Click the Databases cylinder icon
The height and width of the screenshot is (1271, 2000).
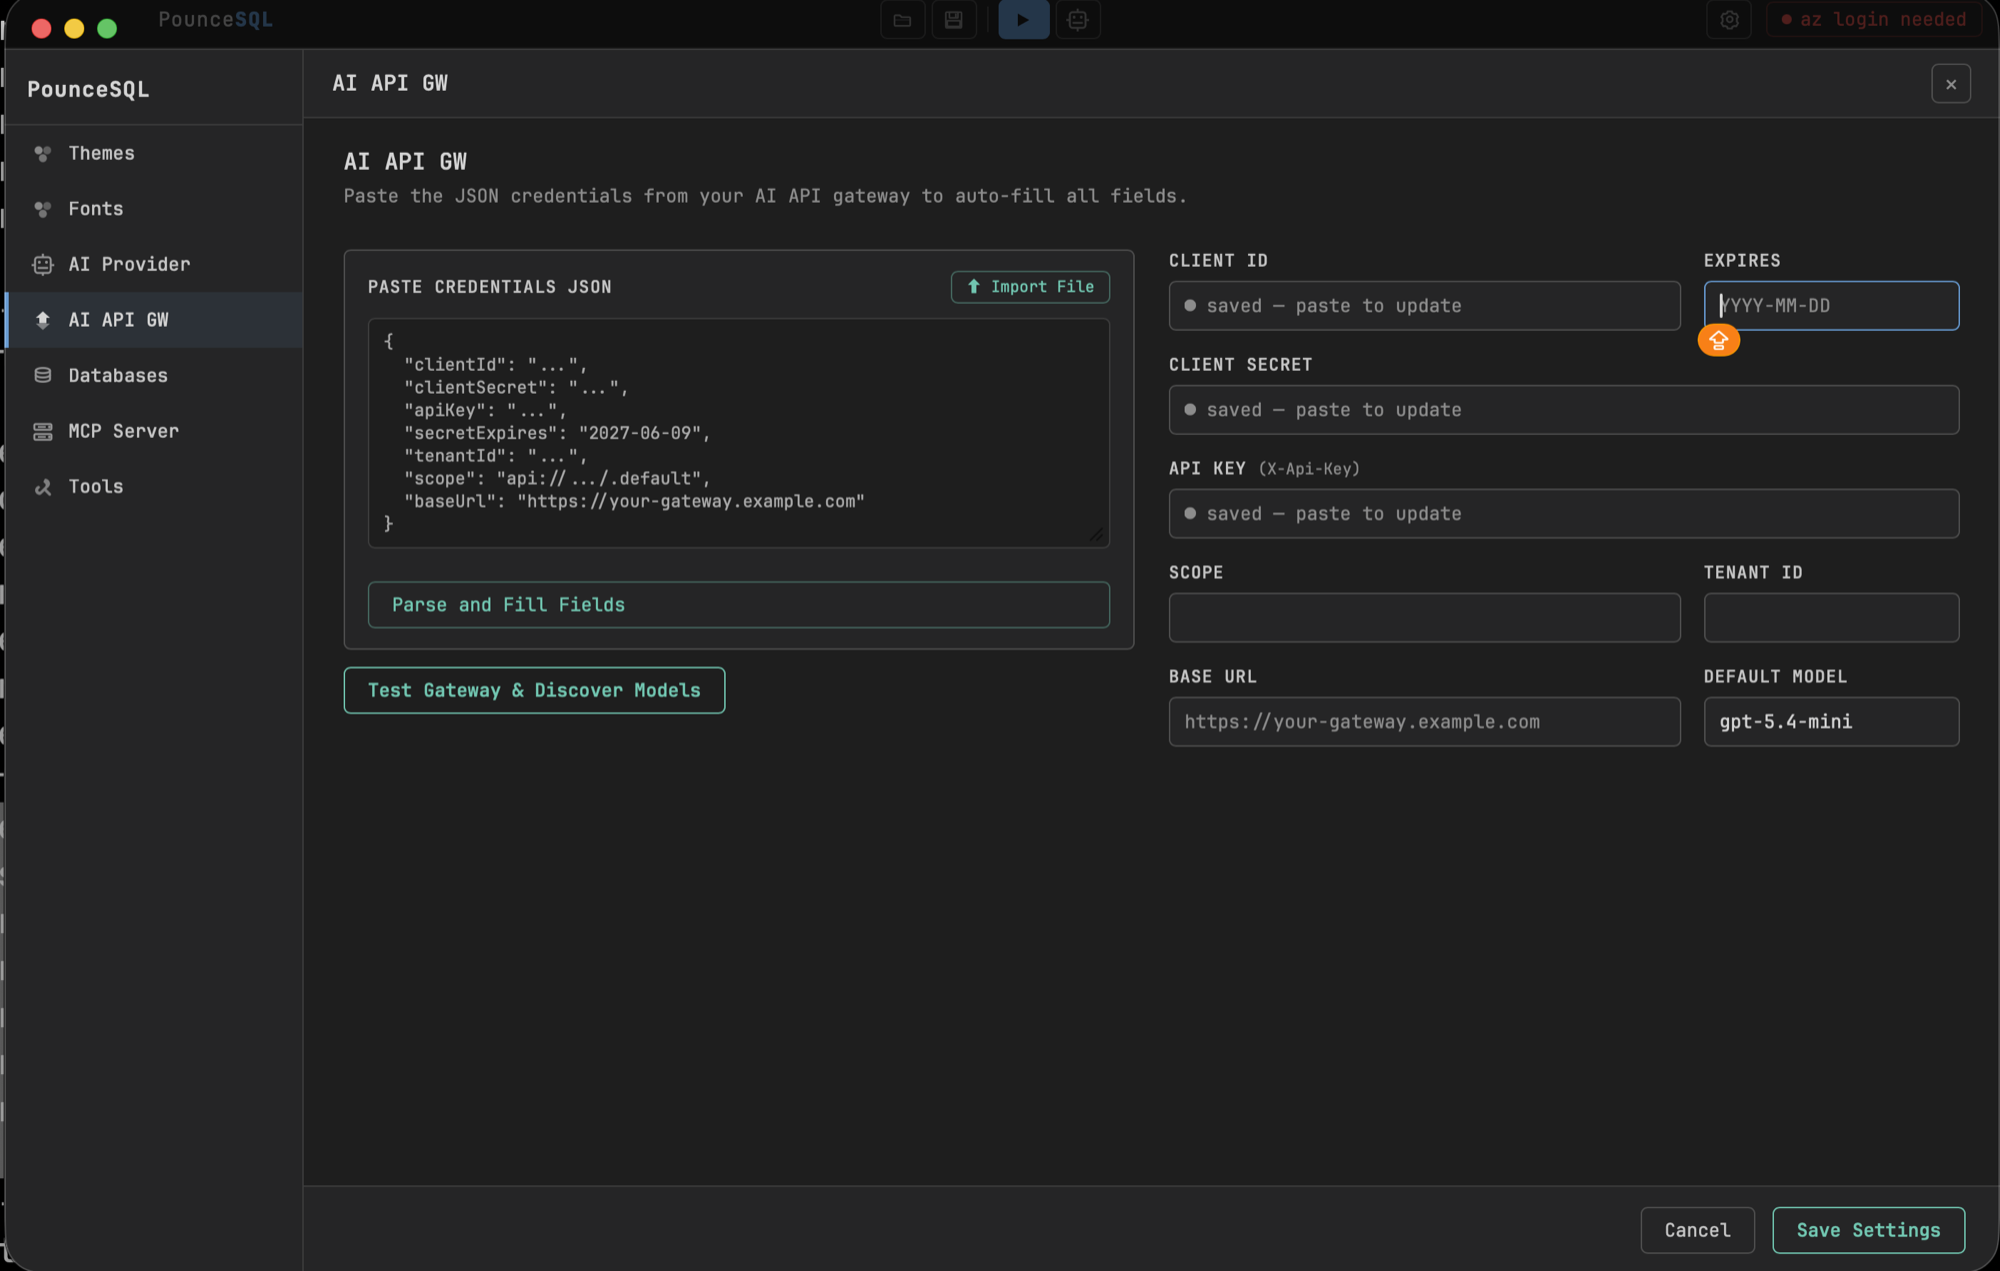tap(42, 376)
